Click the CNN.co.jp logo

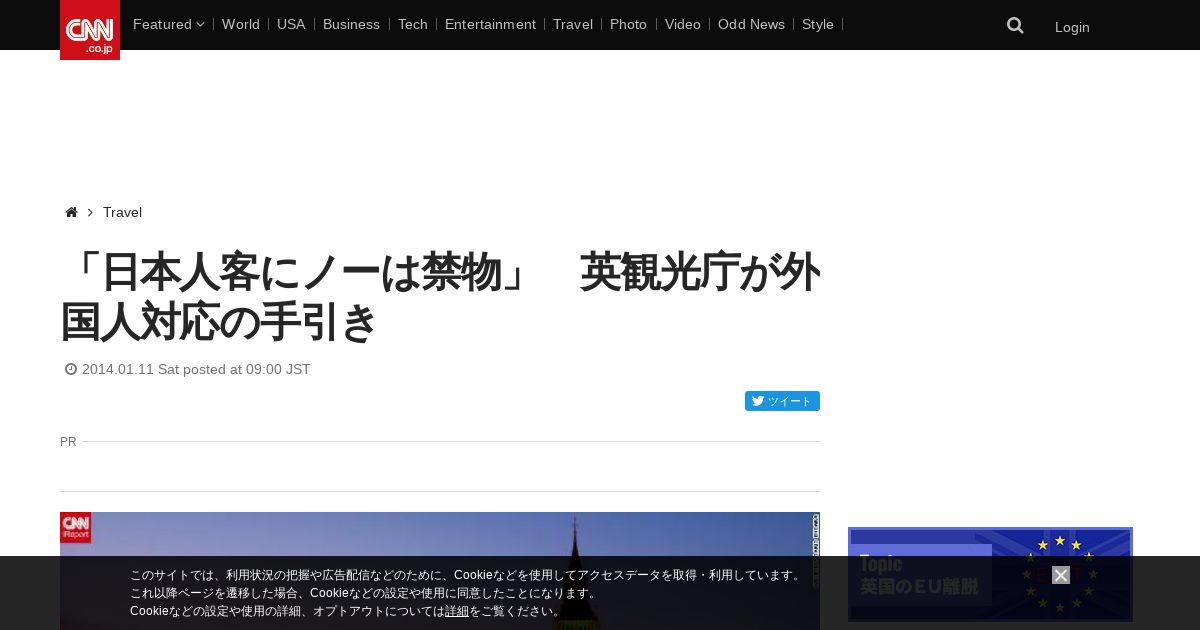click(x=90, y=30)
